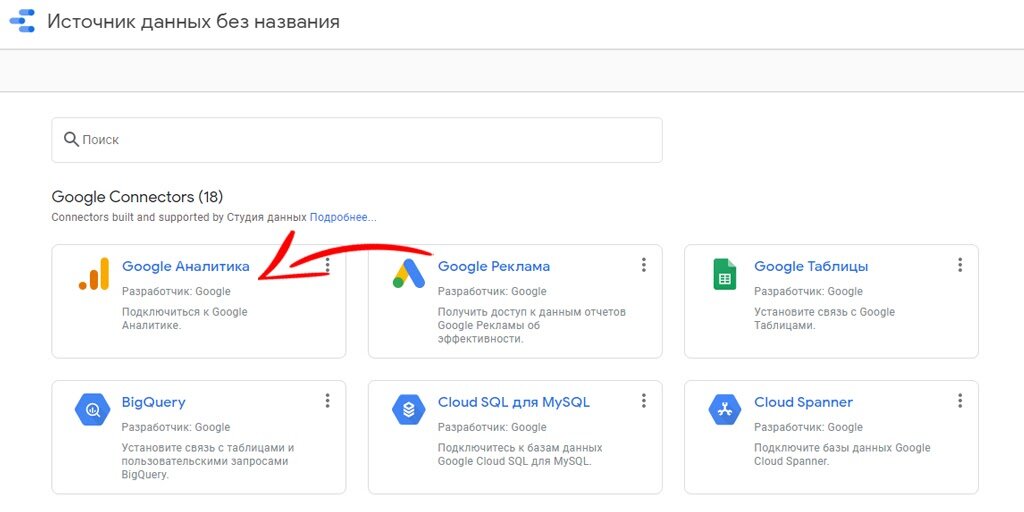Click 'Подключиться к Google Аналитике' description

click(185, 318)
